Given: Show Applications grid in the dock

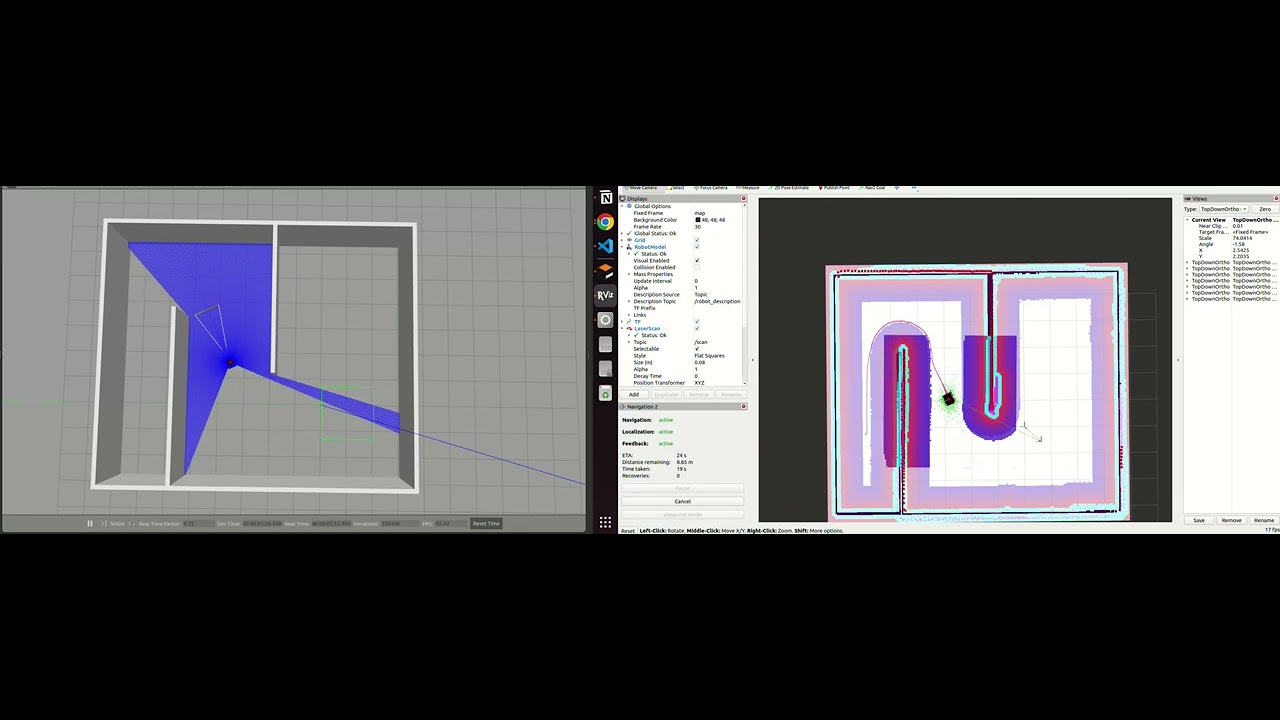Looking at the screenshot, I should pyautogui.click(x=605, y=522).
